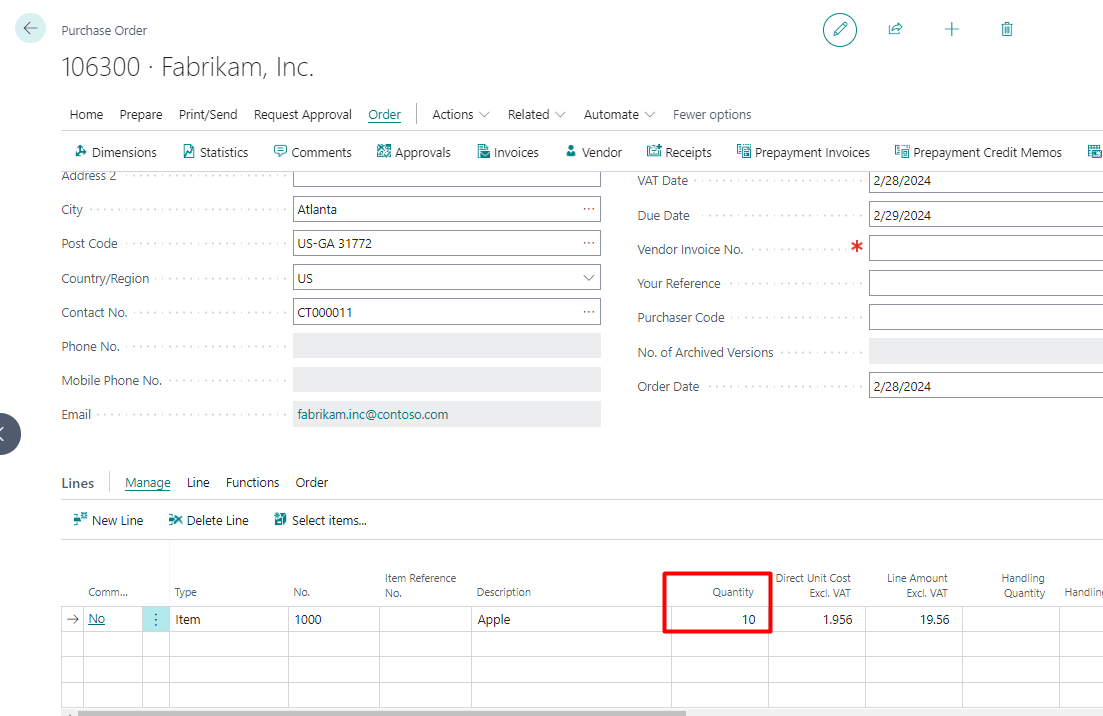
Task: Open the Receipts list
Action: [679, 152]
